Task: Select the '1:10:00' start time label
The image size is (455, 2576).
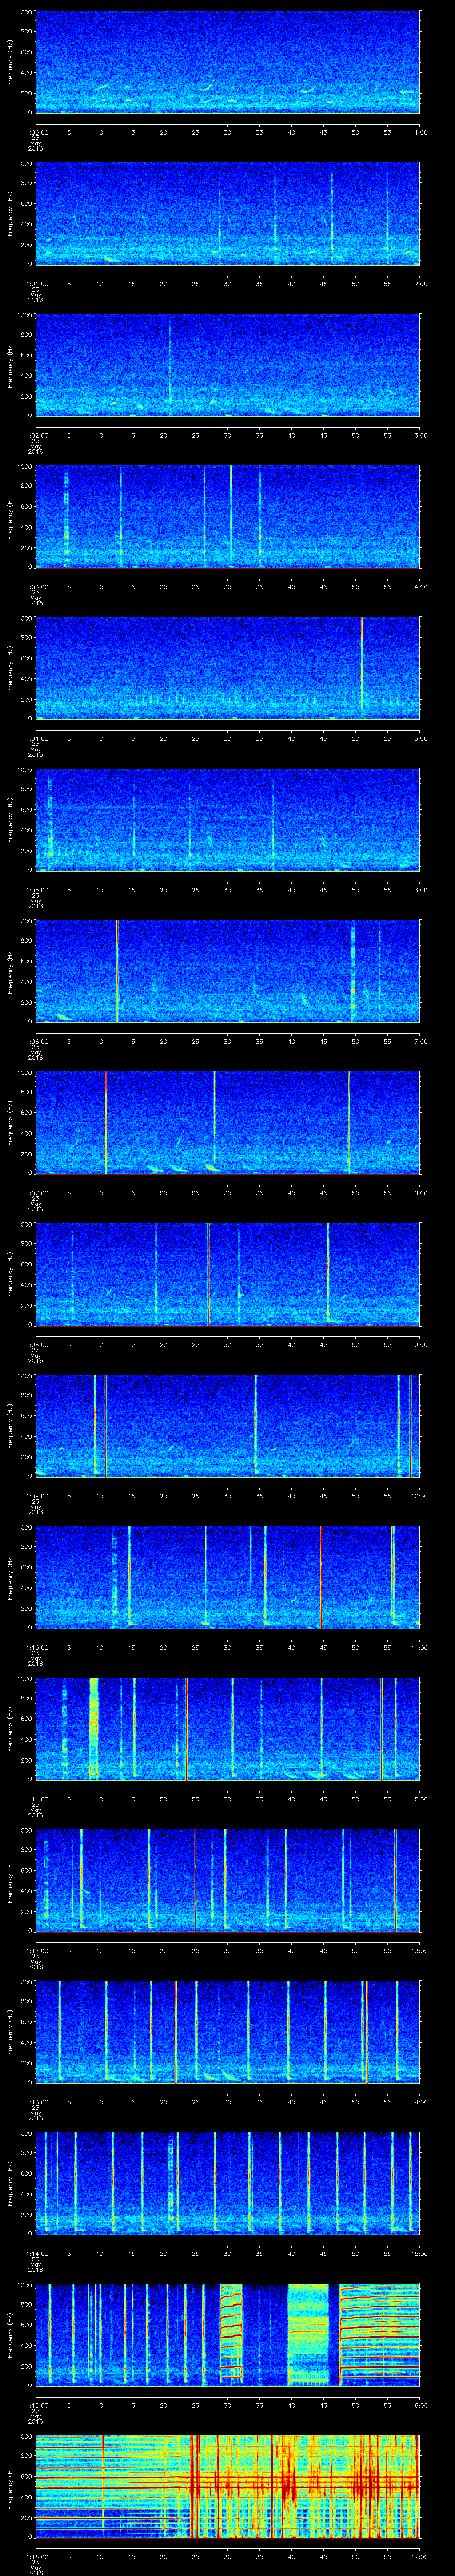Action: tap(36, 1647)
